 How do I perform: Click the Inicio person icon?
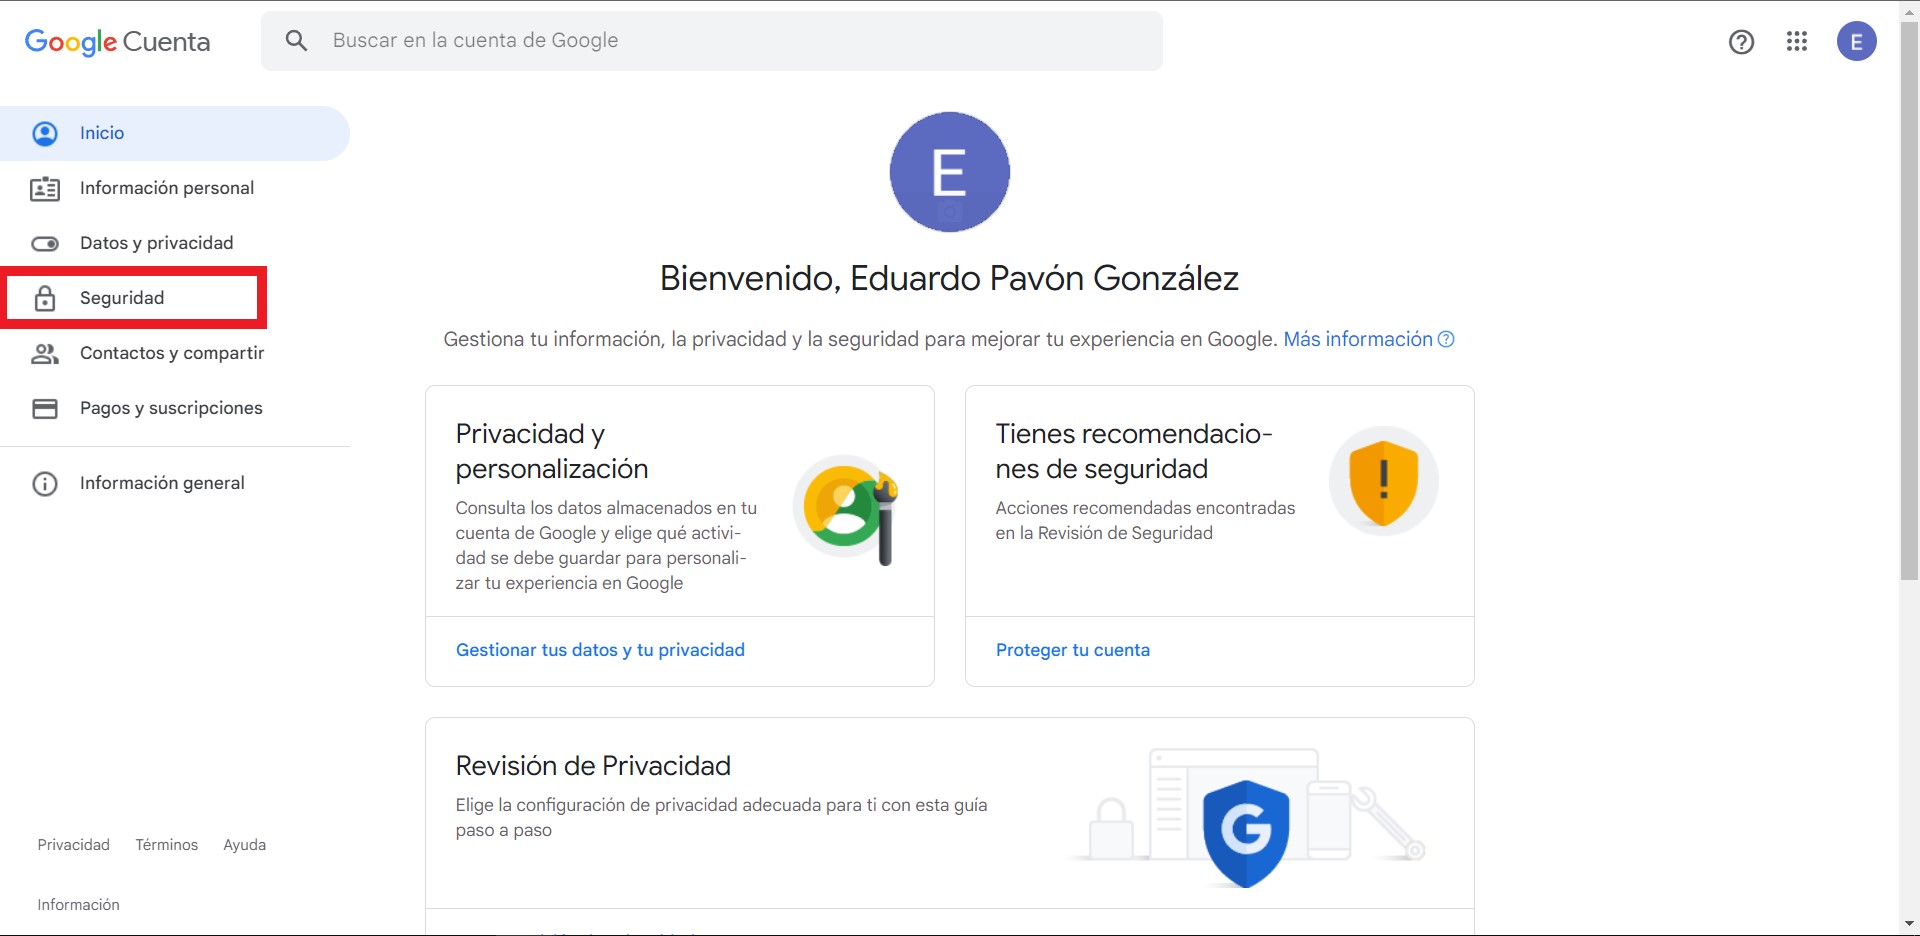coord(45,133)
